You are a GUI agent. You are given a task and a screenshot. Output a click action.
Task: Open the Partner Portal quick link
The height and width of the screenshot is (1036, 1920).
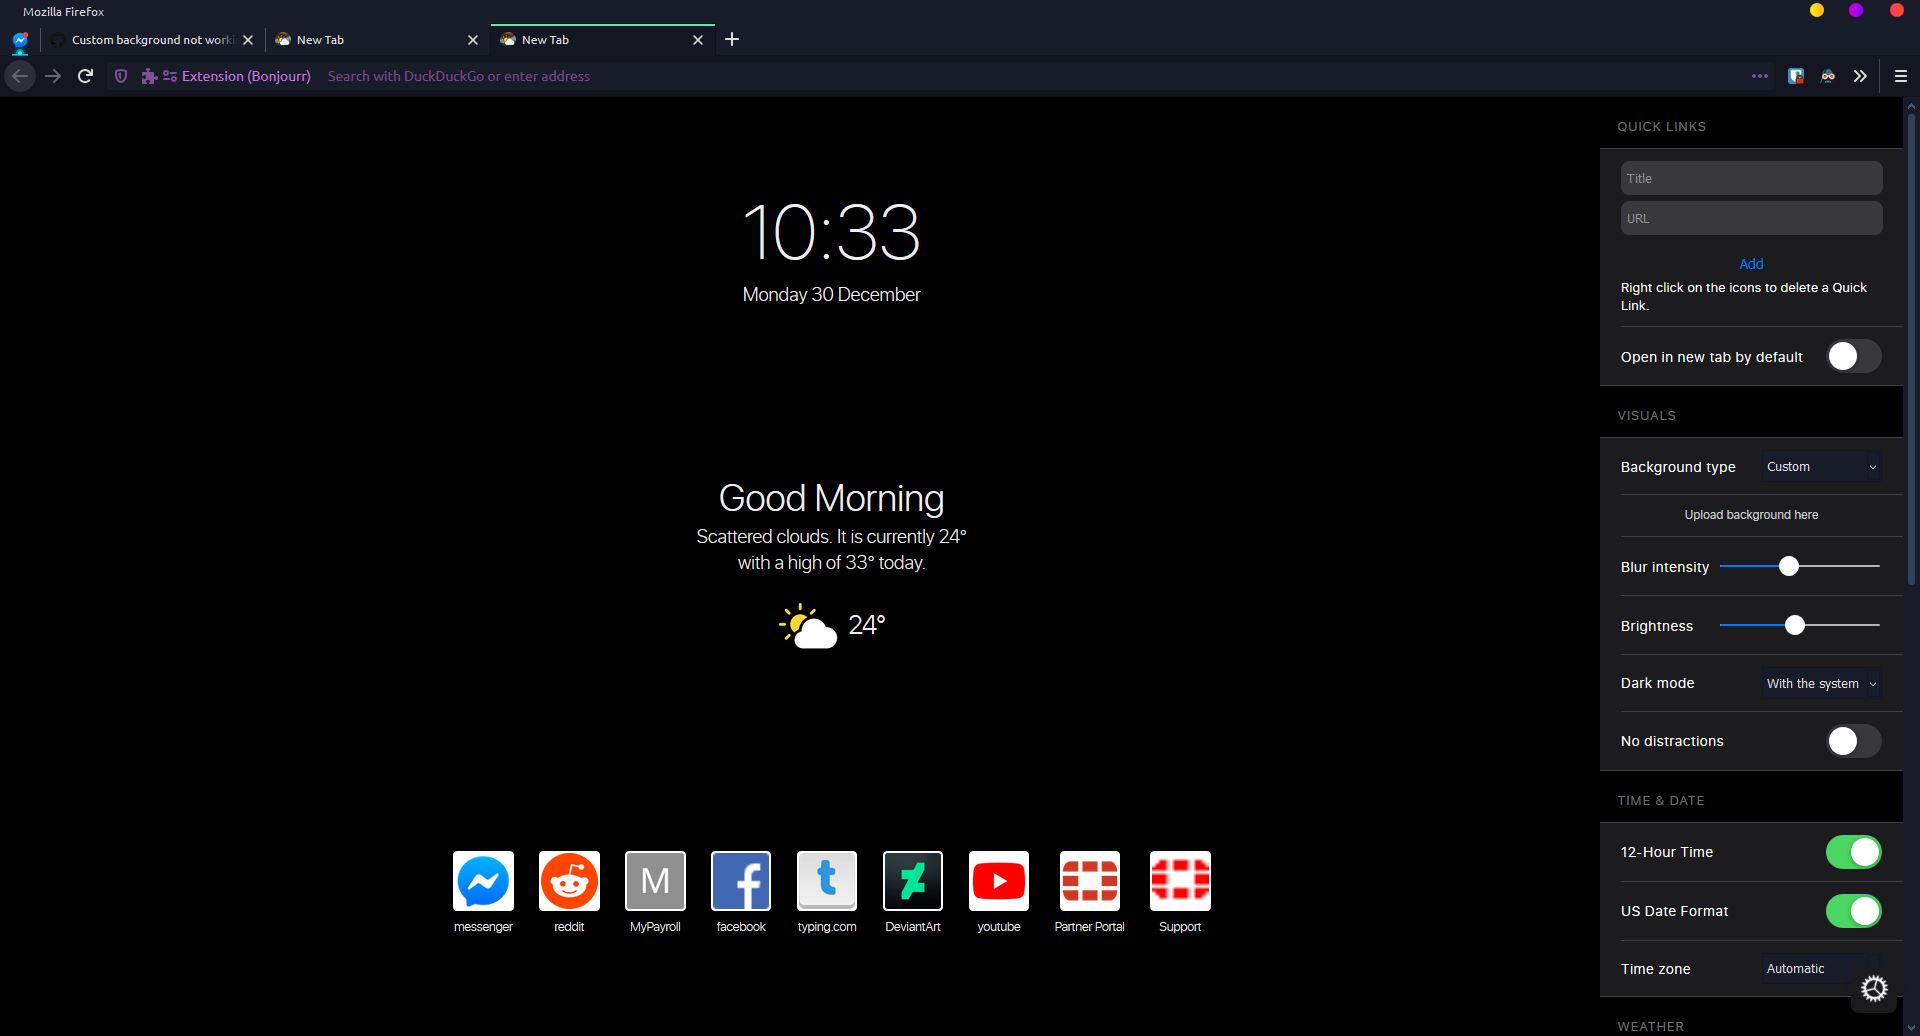pos(1089,881)
